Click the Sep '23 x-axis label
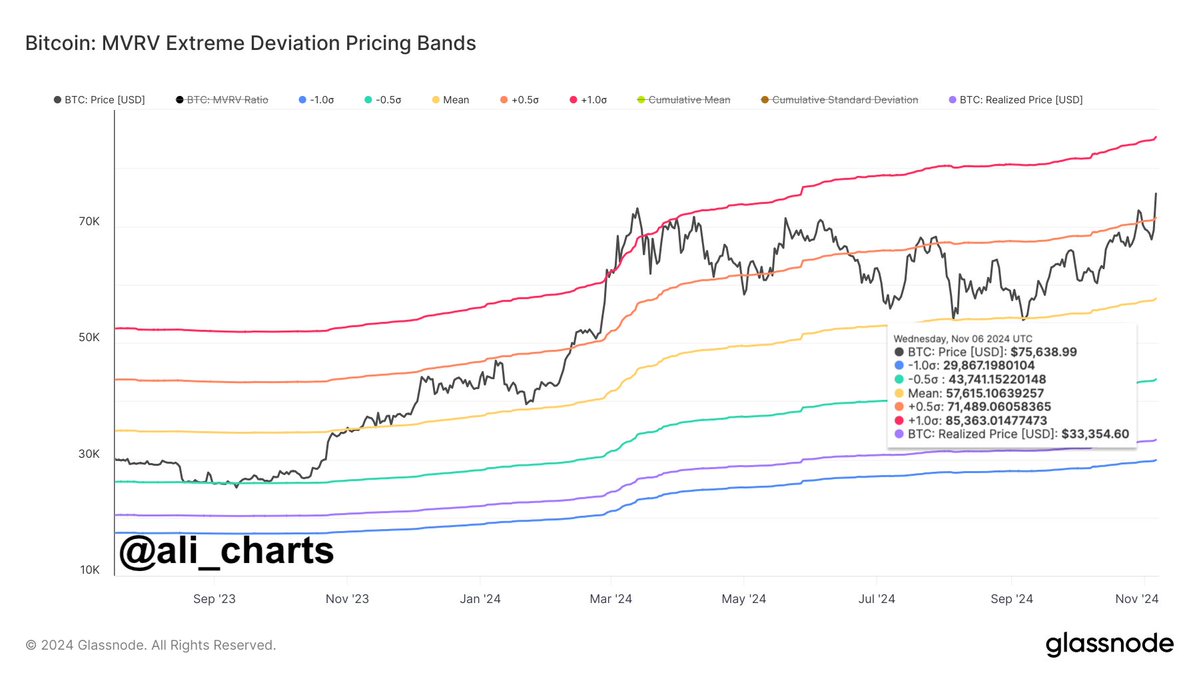 pyautogui.click(x=214, y=599)
